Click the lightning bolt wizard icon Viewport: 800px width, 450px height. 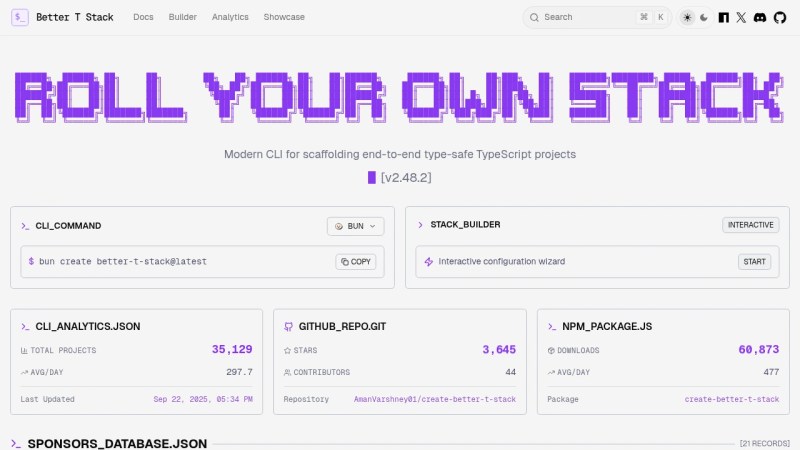tap(429, 262)
